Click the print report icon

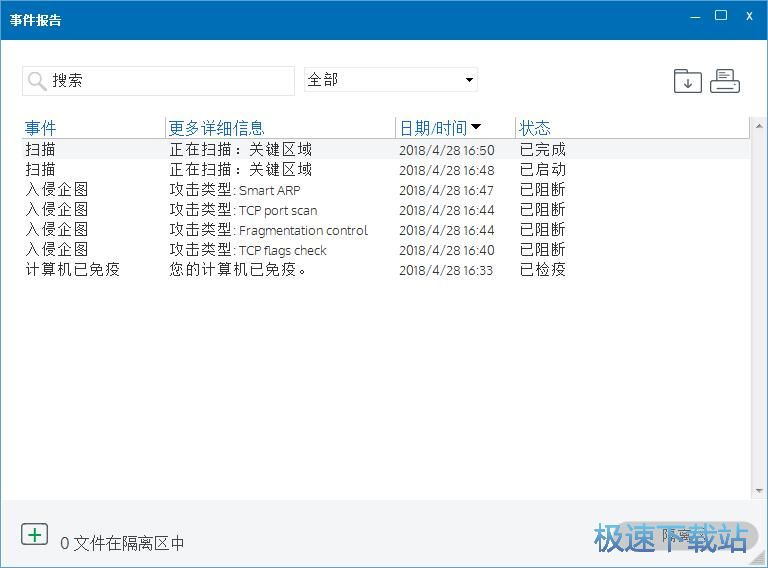point(725,81)
